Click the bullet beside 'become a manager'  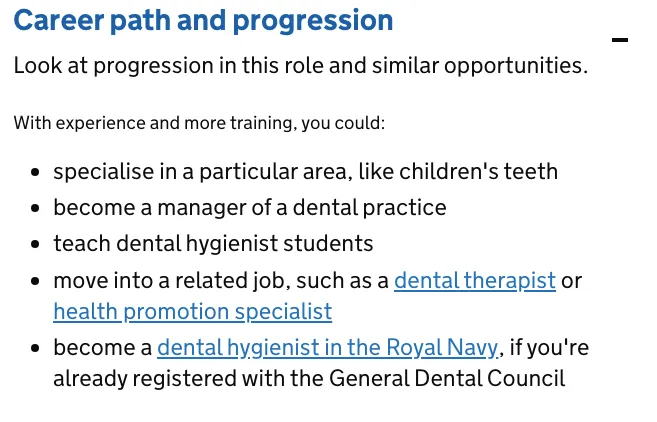point(35,208)
